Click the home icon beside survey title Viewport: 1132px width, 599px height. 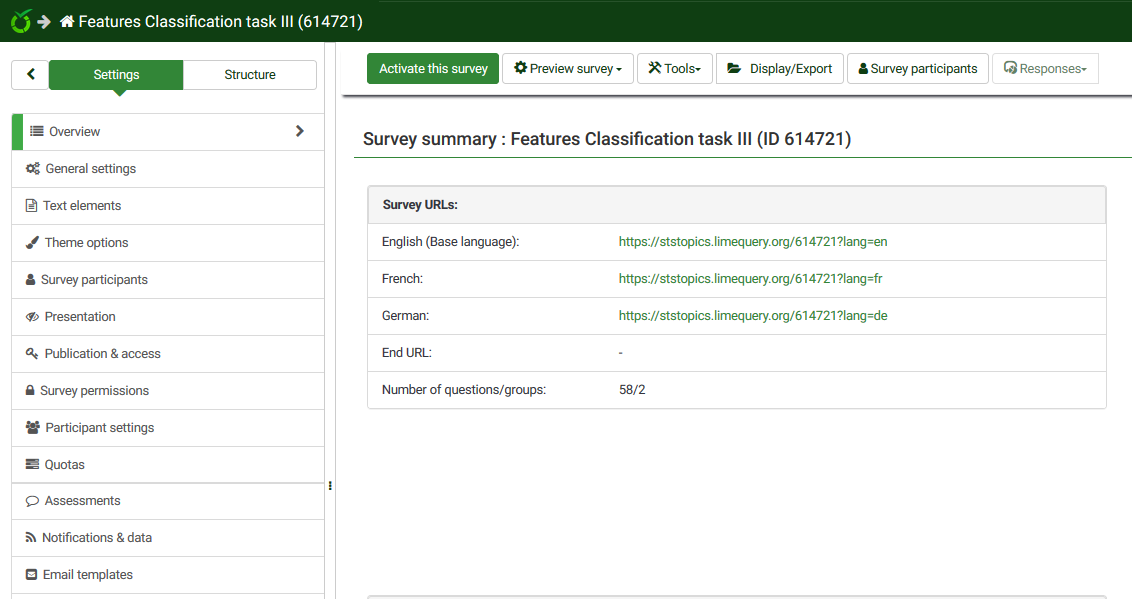click(x=67, y=21)
